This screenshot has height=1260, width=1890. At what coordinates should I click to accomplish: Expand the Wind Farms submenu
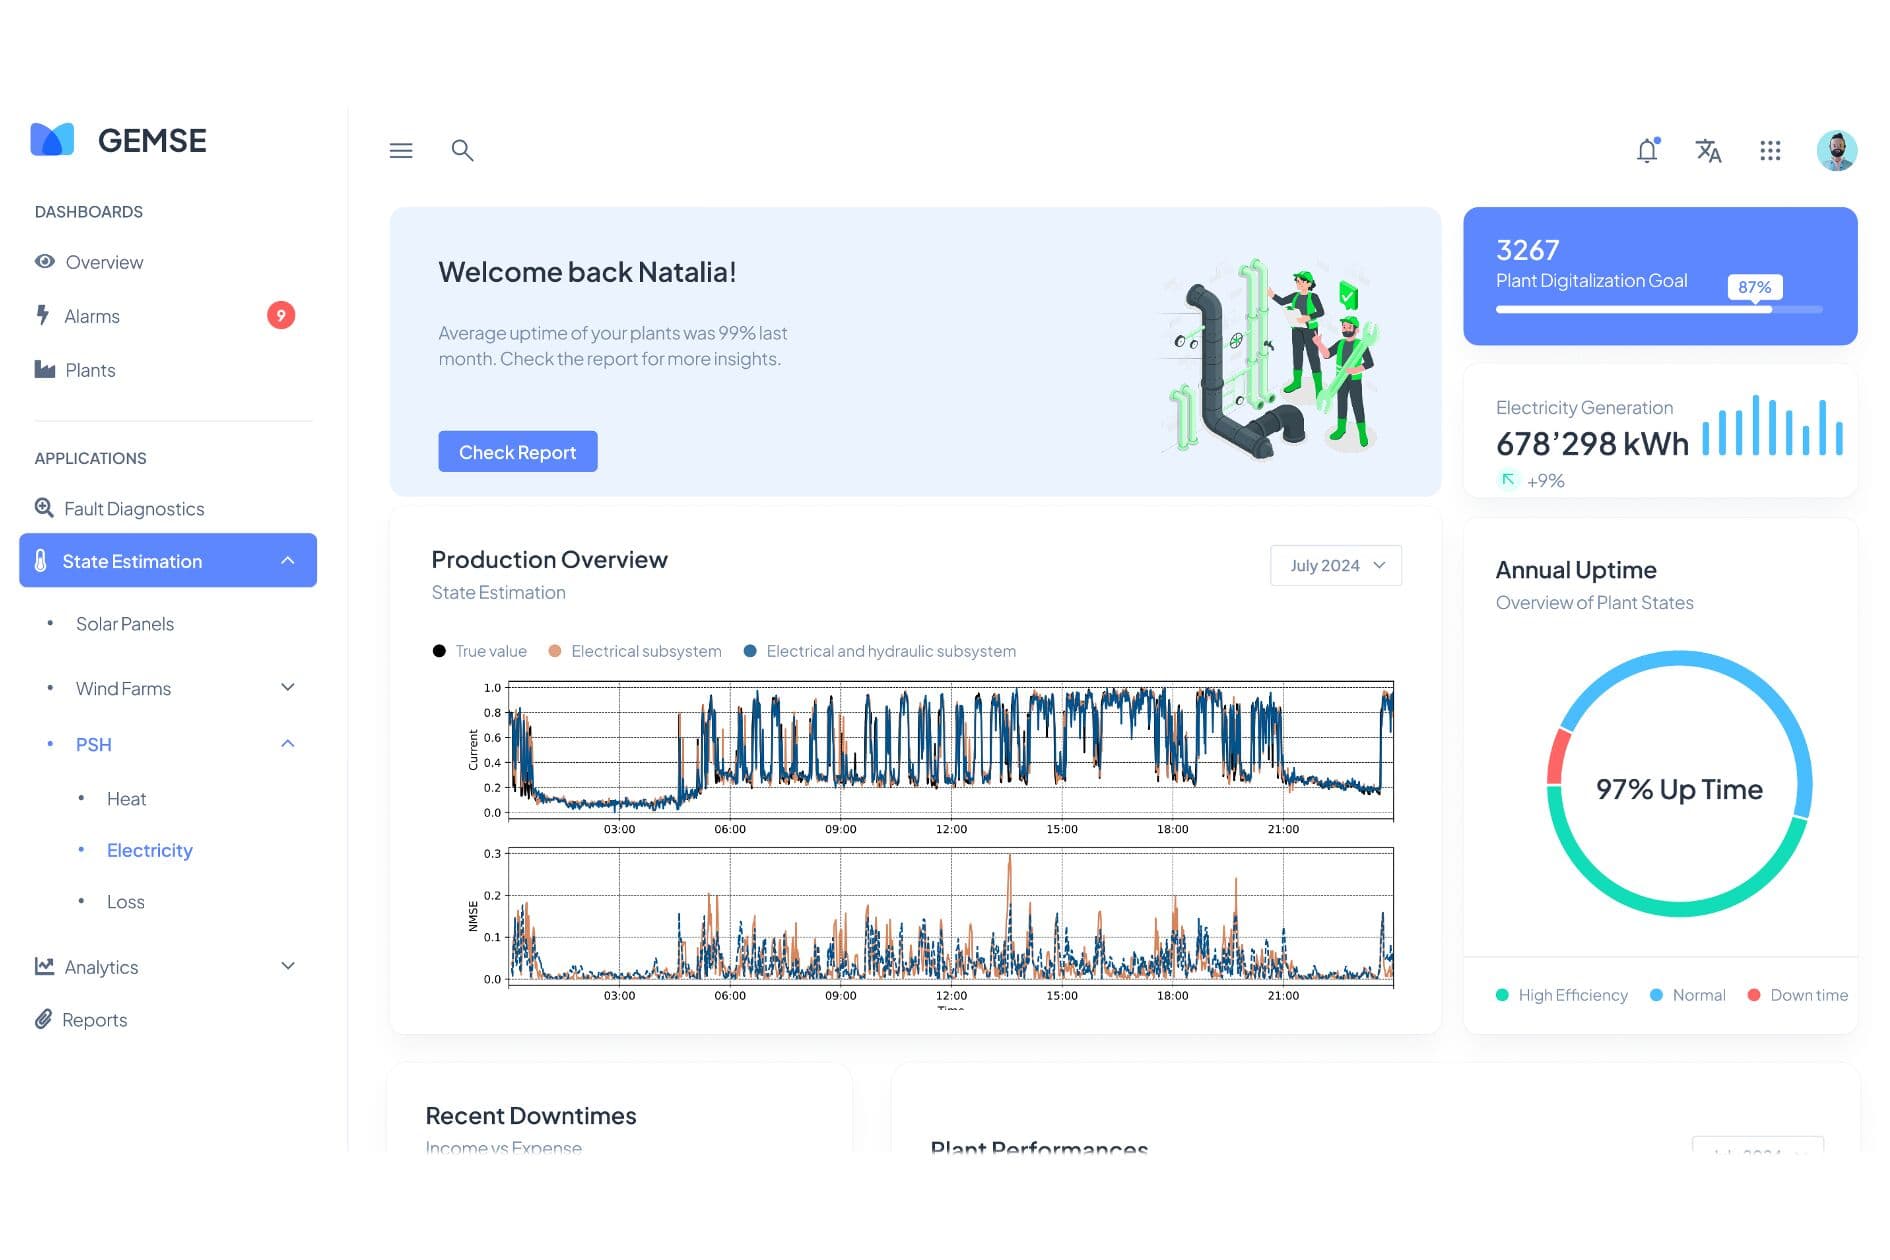click(288, 688)
